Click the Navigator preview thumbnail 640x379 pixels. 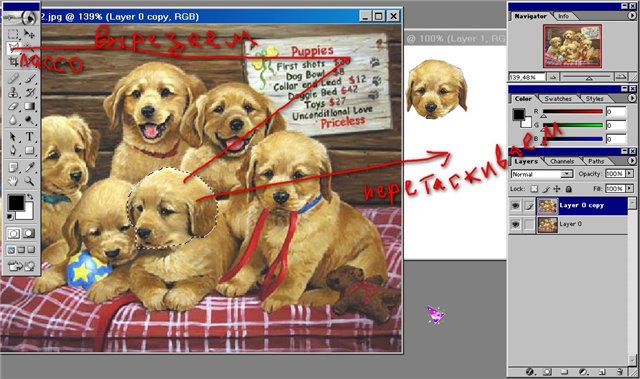pos(572,46)
